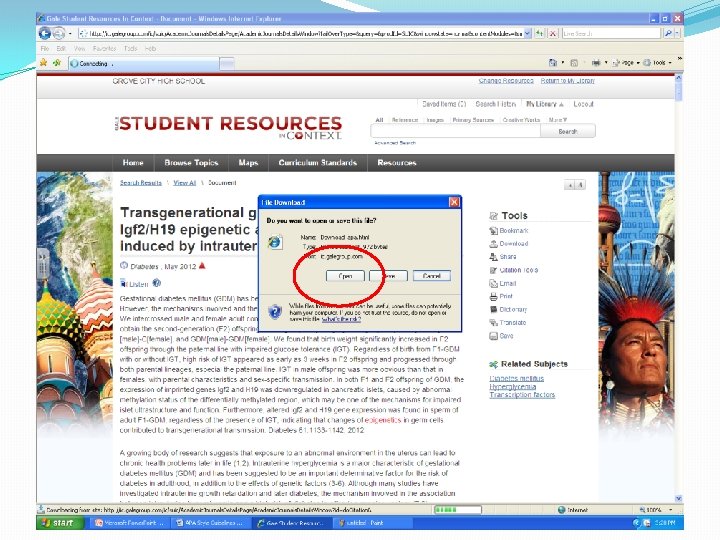Open Citation Tools in Tools panel
Screen dimensions: 720x540
point(513,270)
